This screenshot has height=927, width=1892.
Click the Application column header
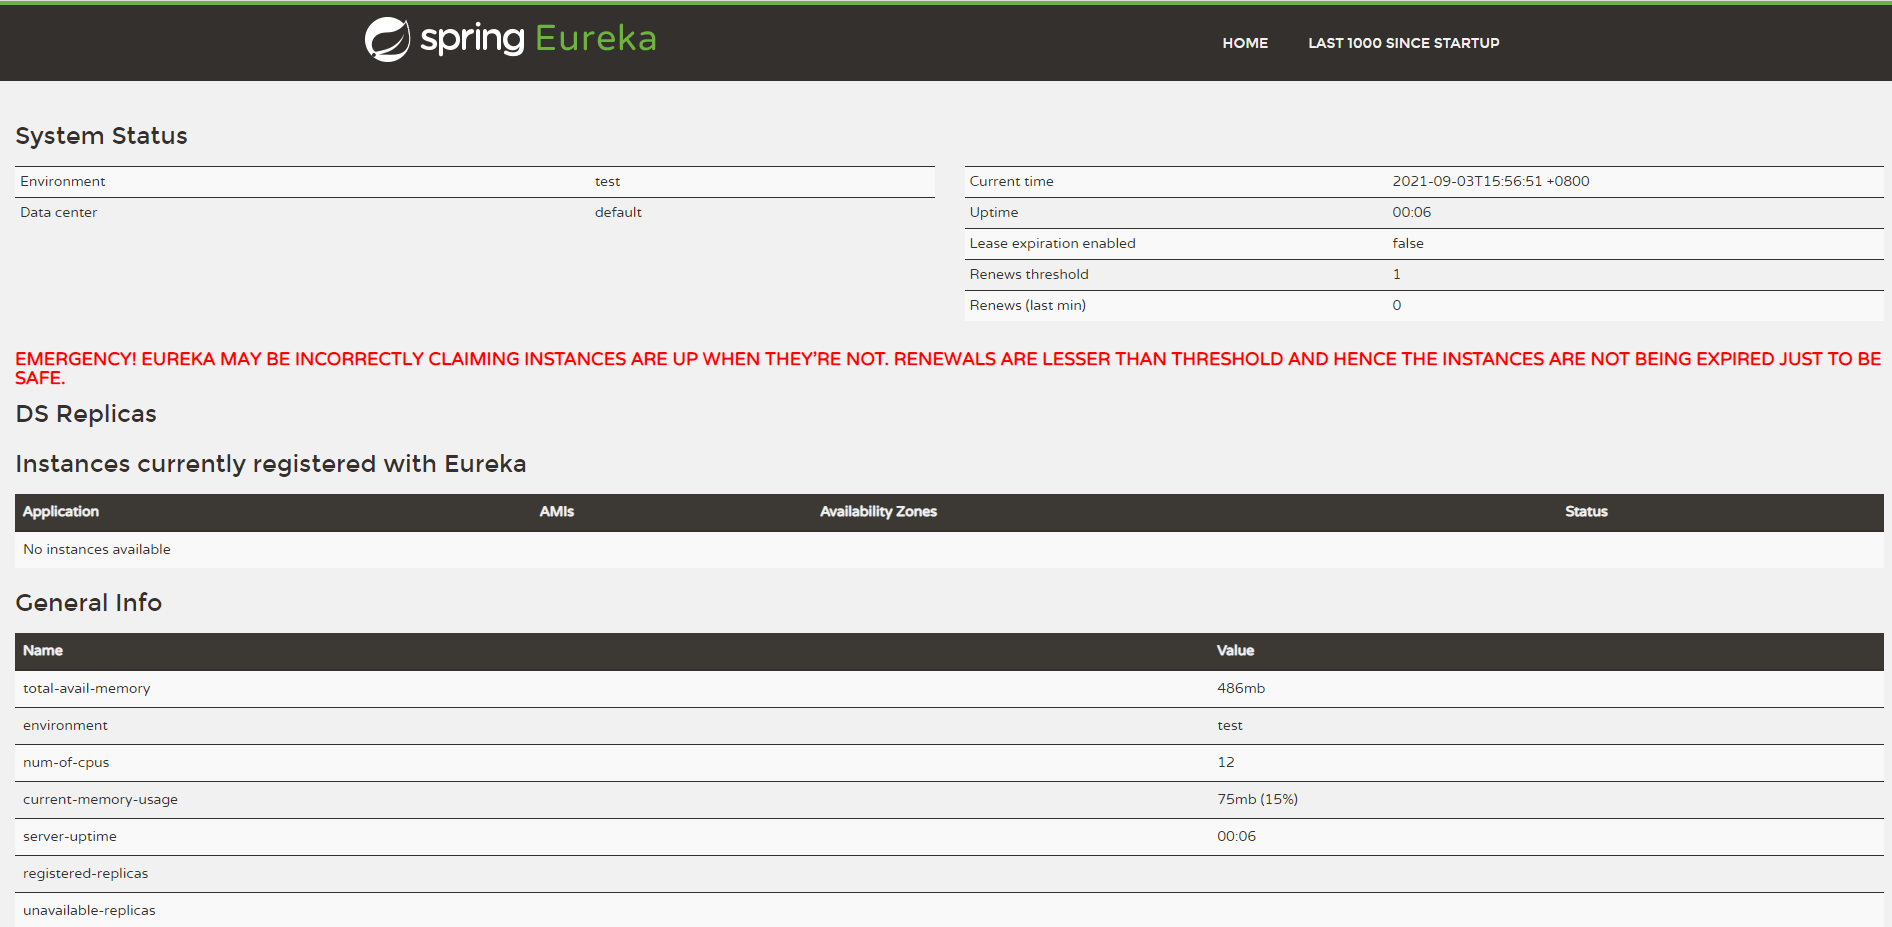click(61, 511)
